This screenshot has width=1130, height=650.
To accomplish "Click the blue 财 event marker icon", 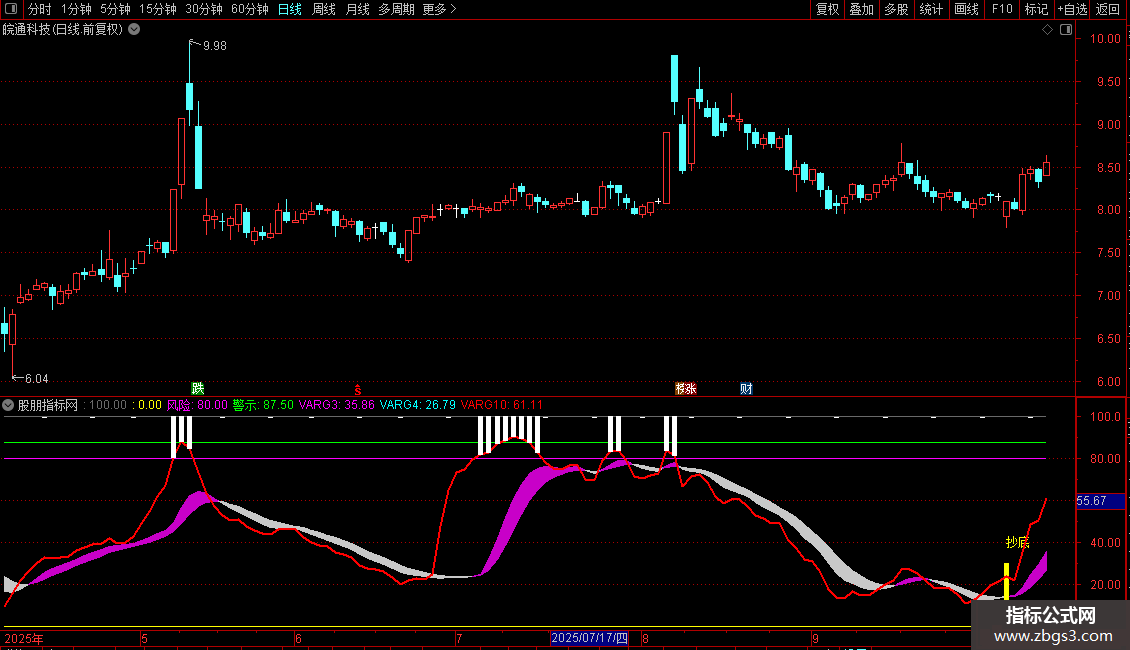I will coord(746,388).
